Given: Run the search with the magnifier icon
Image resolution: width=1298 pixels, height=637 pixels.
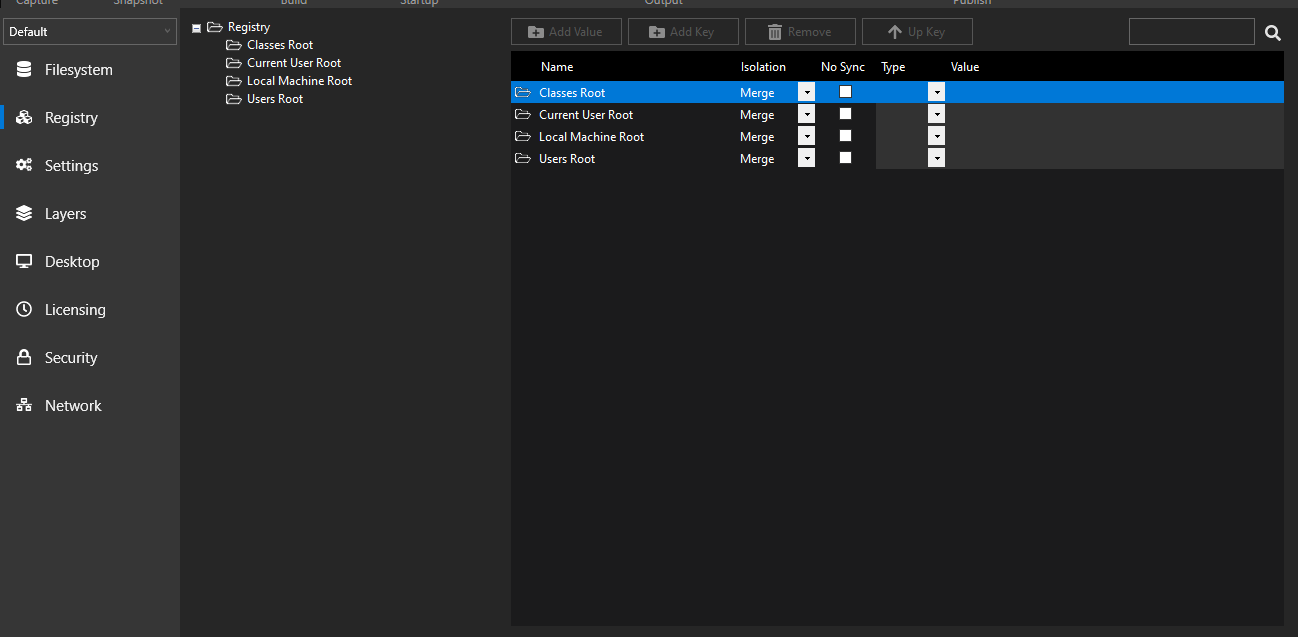Looking at the screenshot, I should pyautogui.click(x=1272, y=32).
